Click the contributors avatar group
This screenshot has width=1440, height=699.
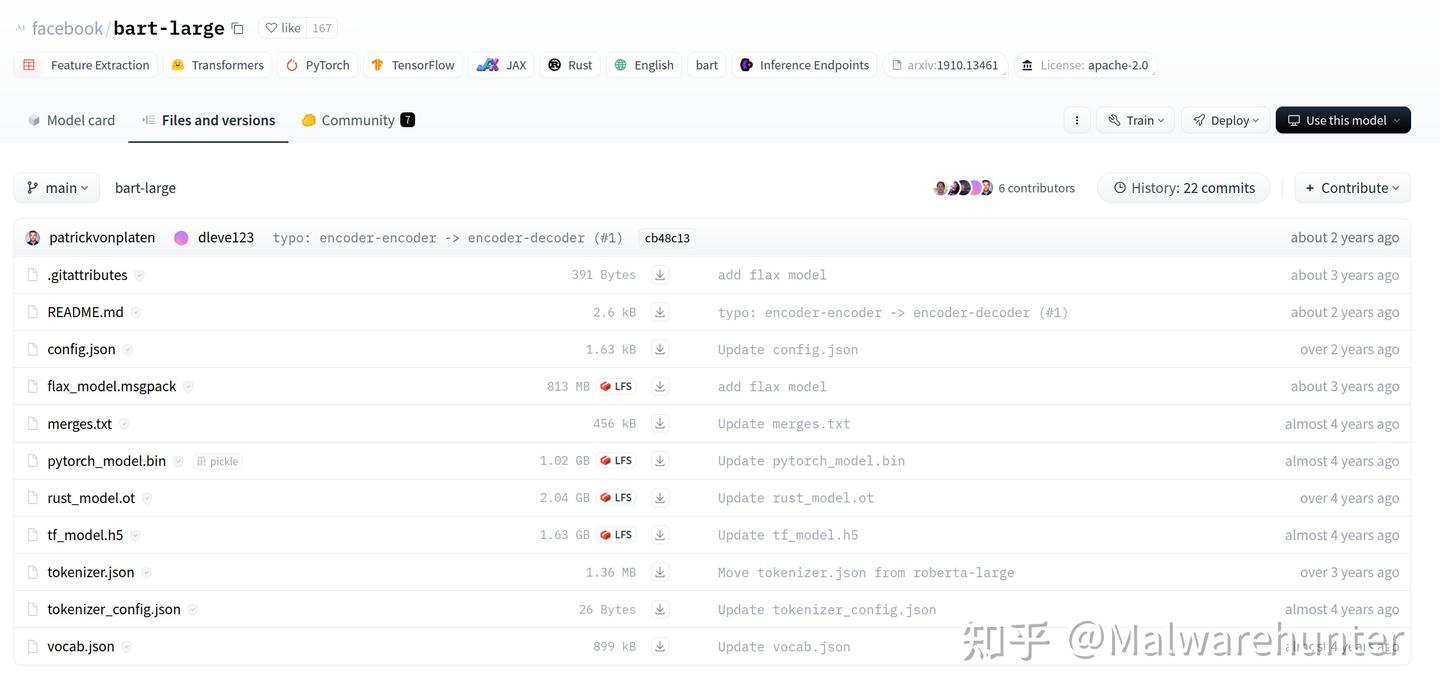tap(963, 188)
